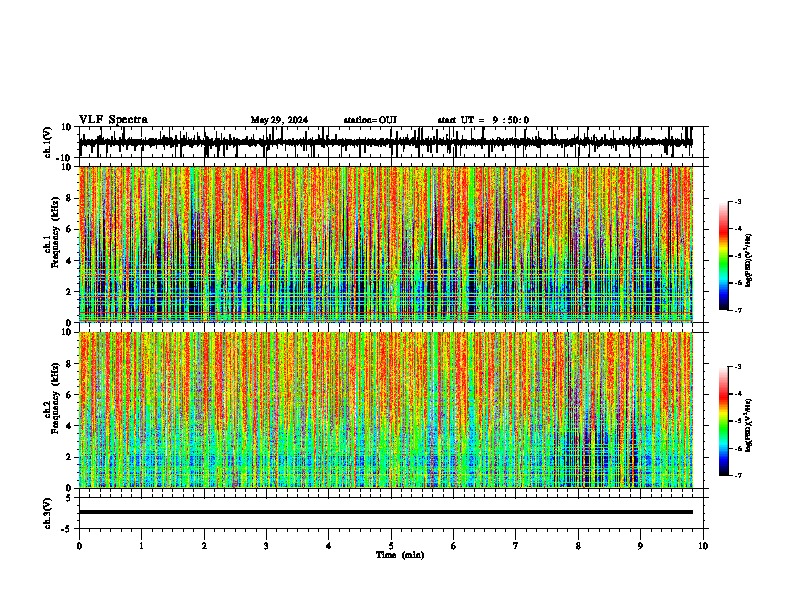Click the '4' kHz tick on ch.2 axis

coord(69,426)
